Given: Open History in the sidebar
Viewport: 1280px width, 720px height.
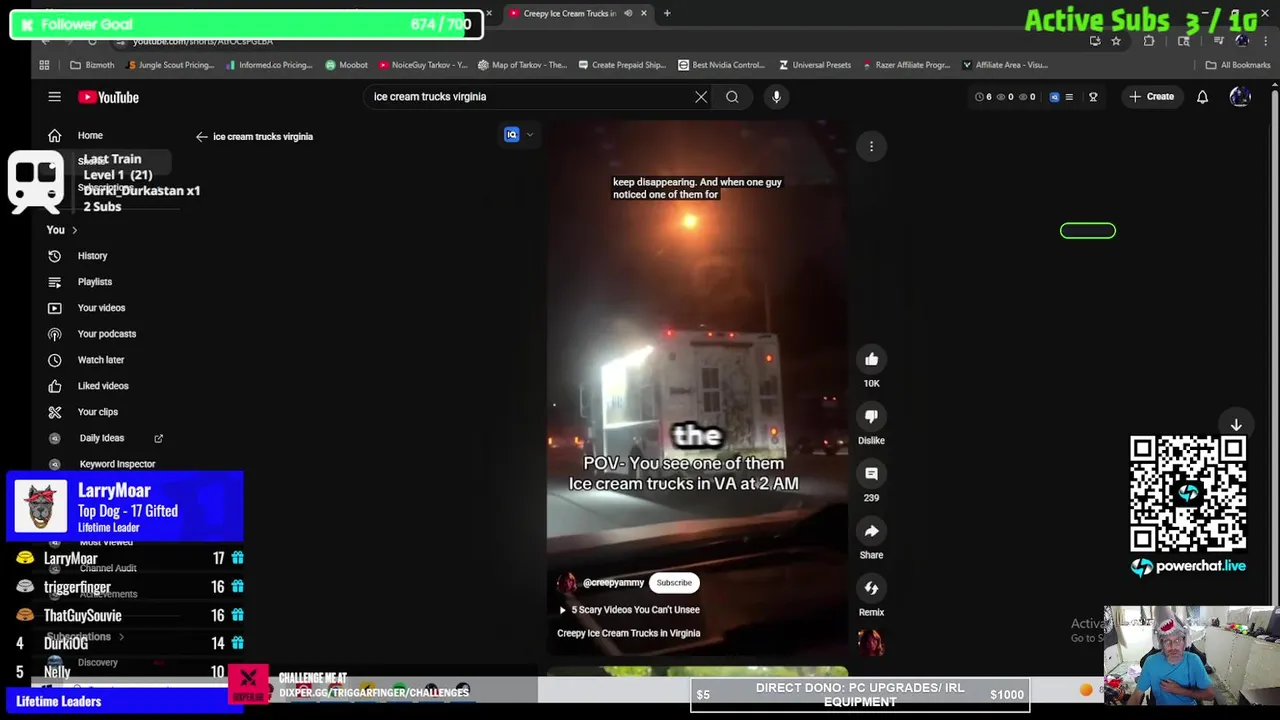Looking at the screenshot, I should click(x=92, y=256).
